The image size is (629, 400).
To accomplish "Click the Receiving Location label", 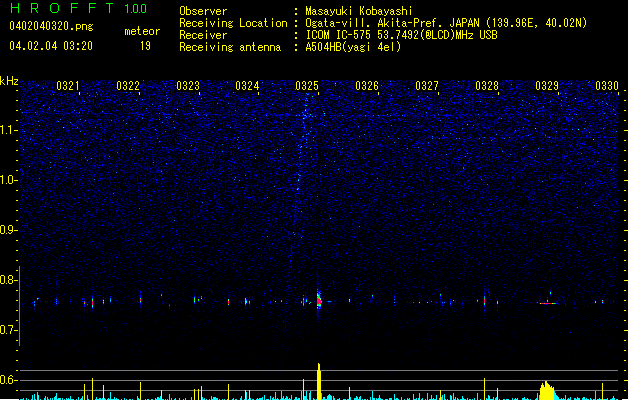I will click(233, 23).
